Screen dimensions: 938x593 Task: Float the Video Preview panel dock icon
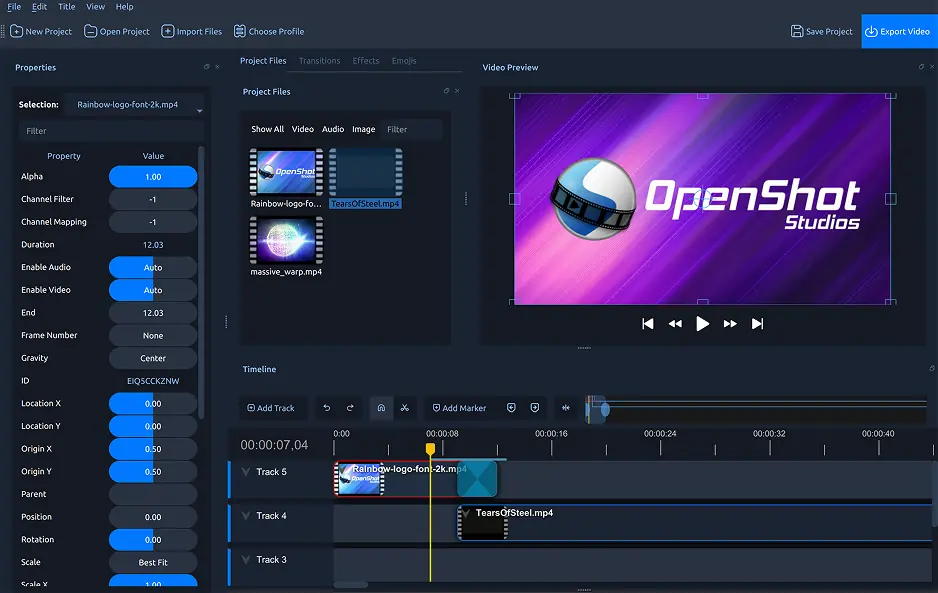pyautogui.click(x=921, y=66)
